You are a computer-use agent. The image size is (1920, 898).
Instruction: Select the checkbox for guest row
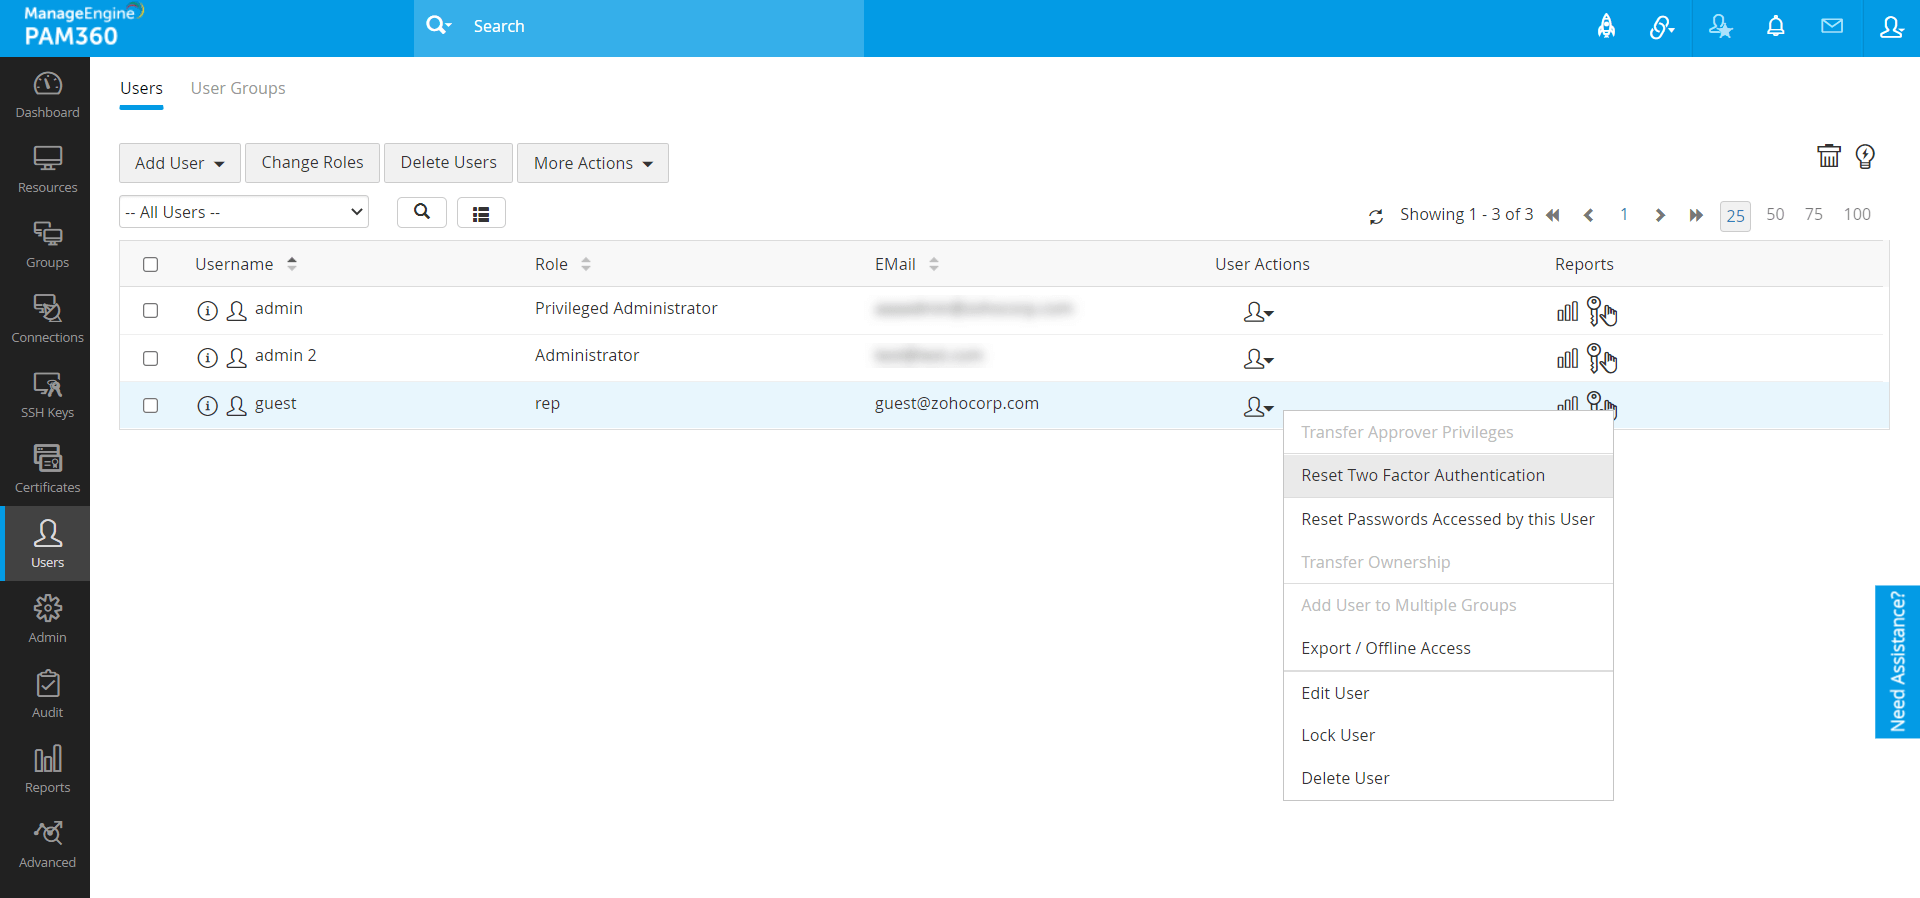151,406
